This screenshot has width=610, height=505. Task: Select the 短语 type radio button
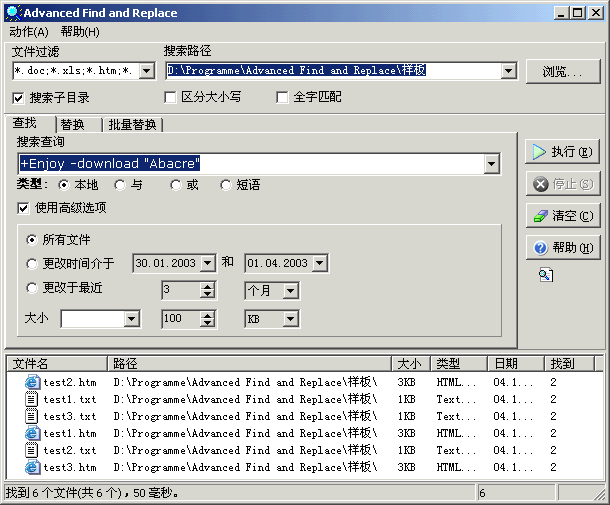226,185
